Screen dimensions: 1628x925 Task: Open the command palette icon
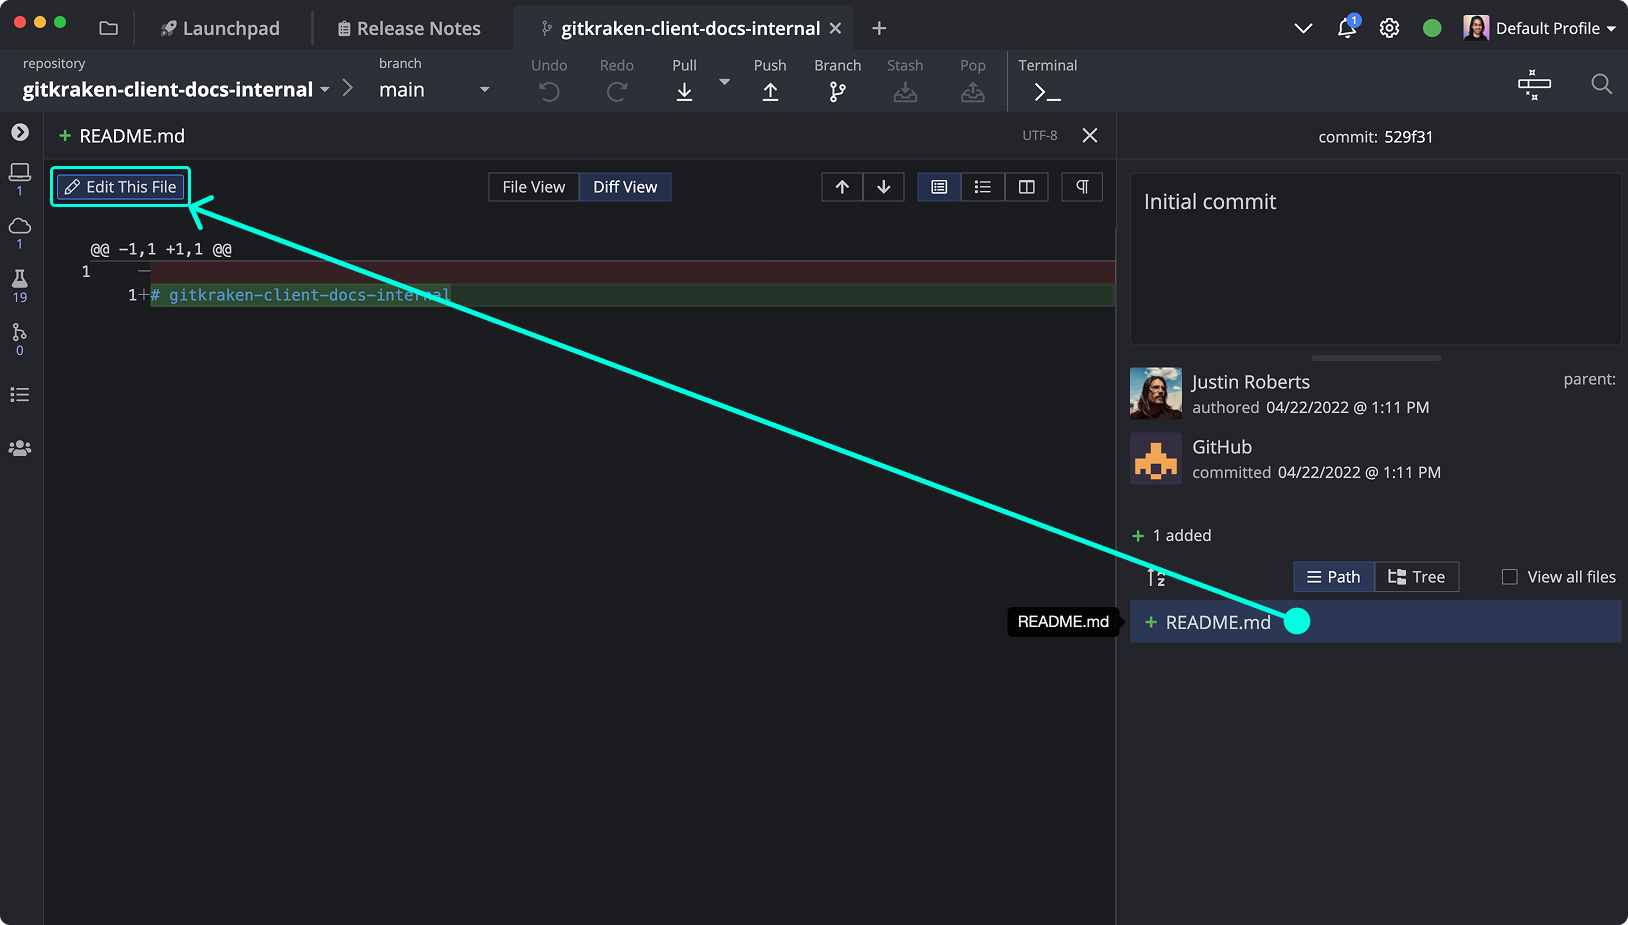(x=1534, y=84)
